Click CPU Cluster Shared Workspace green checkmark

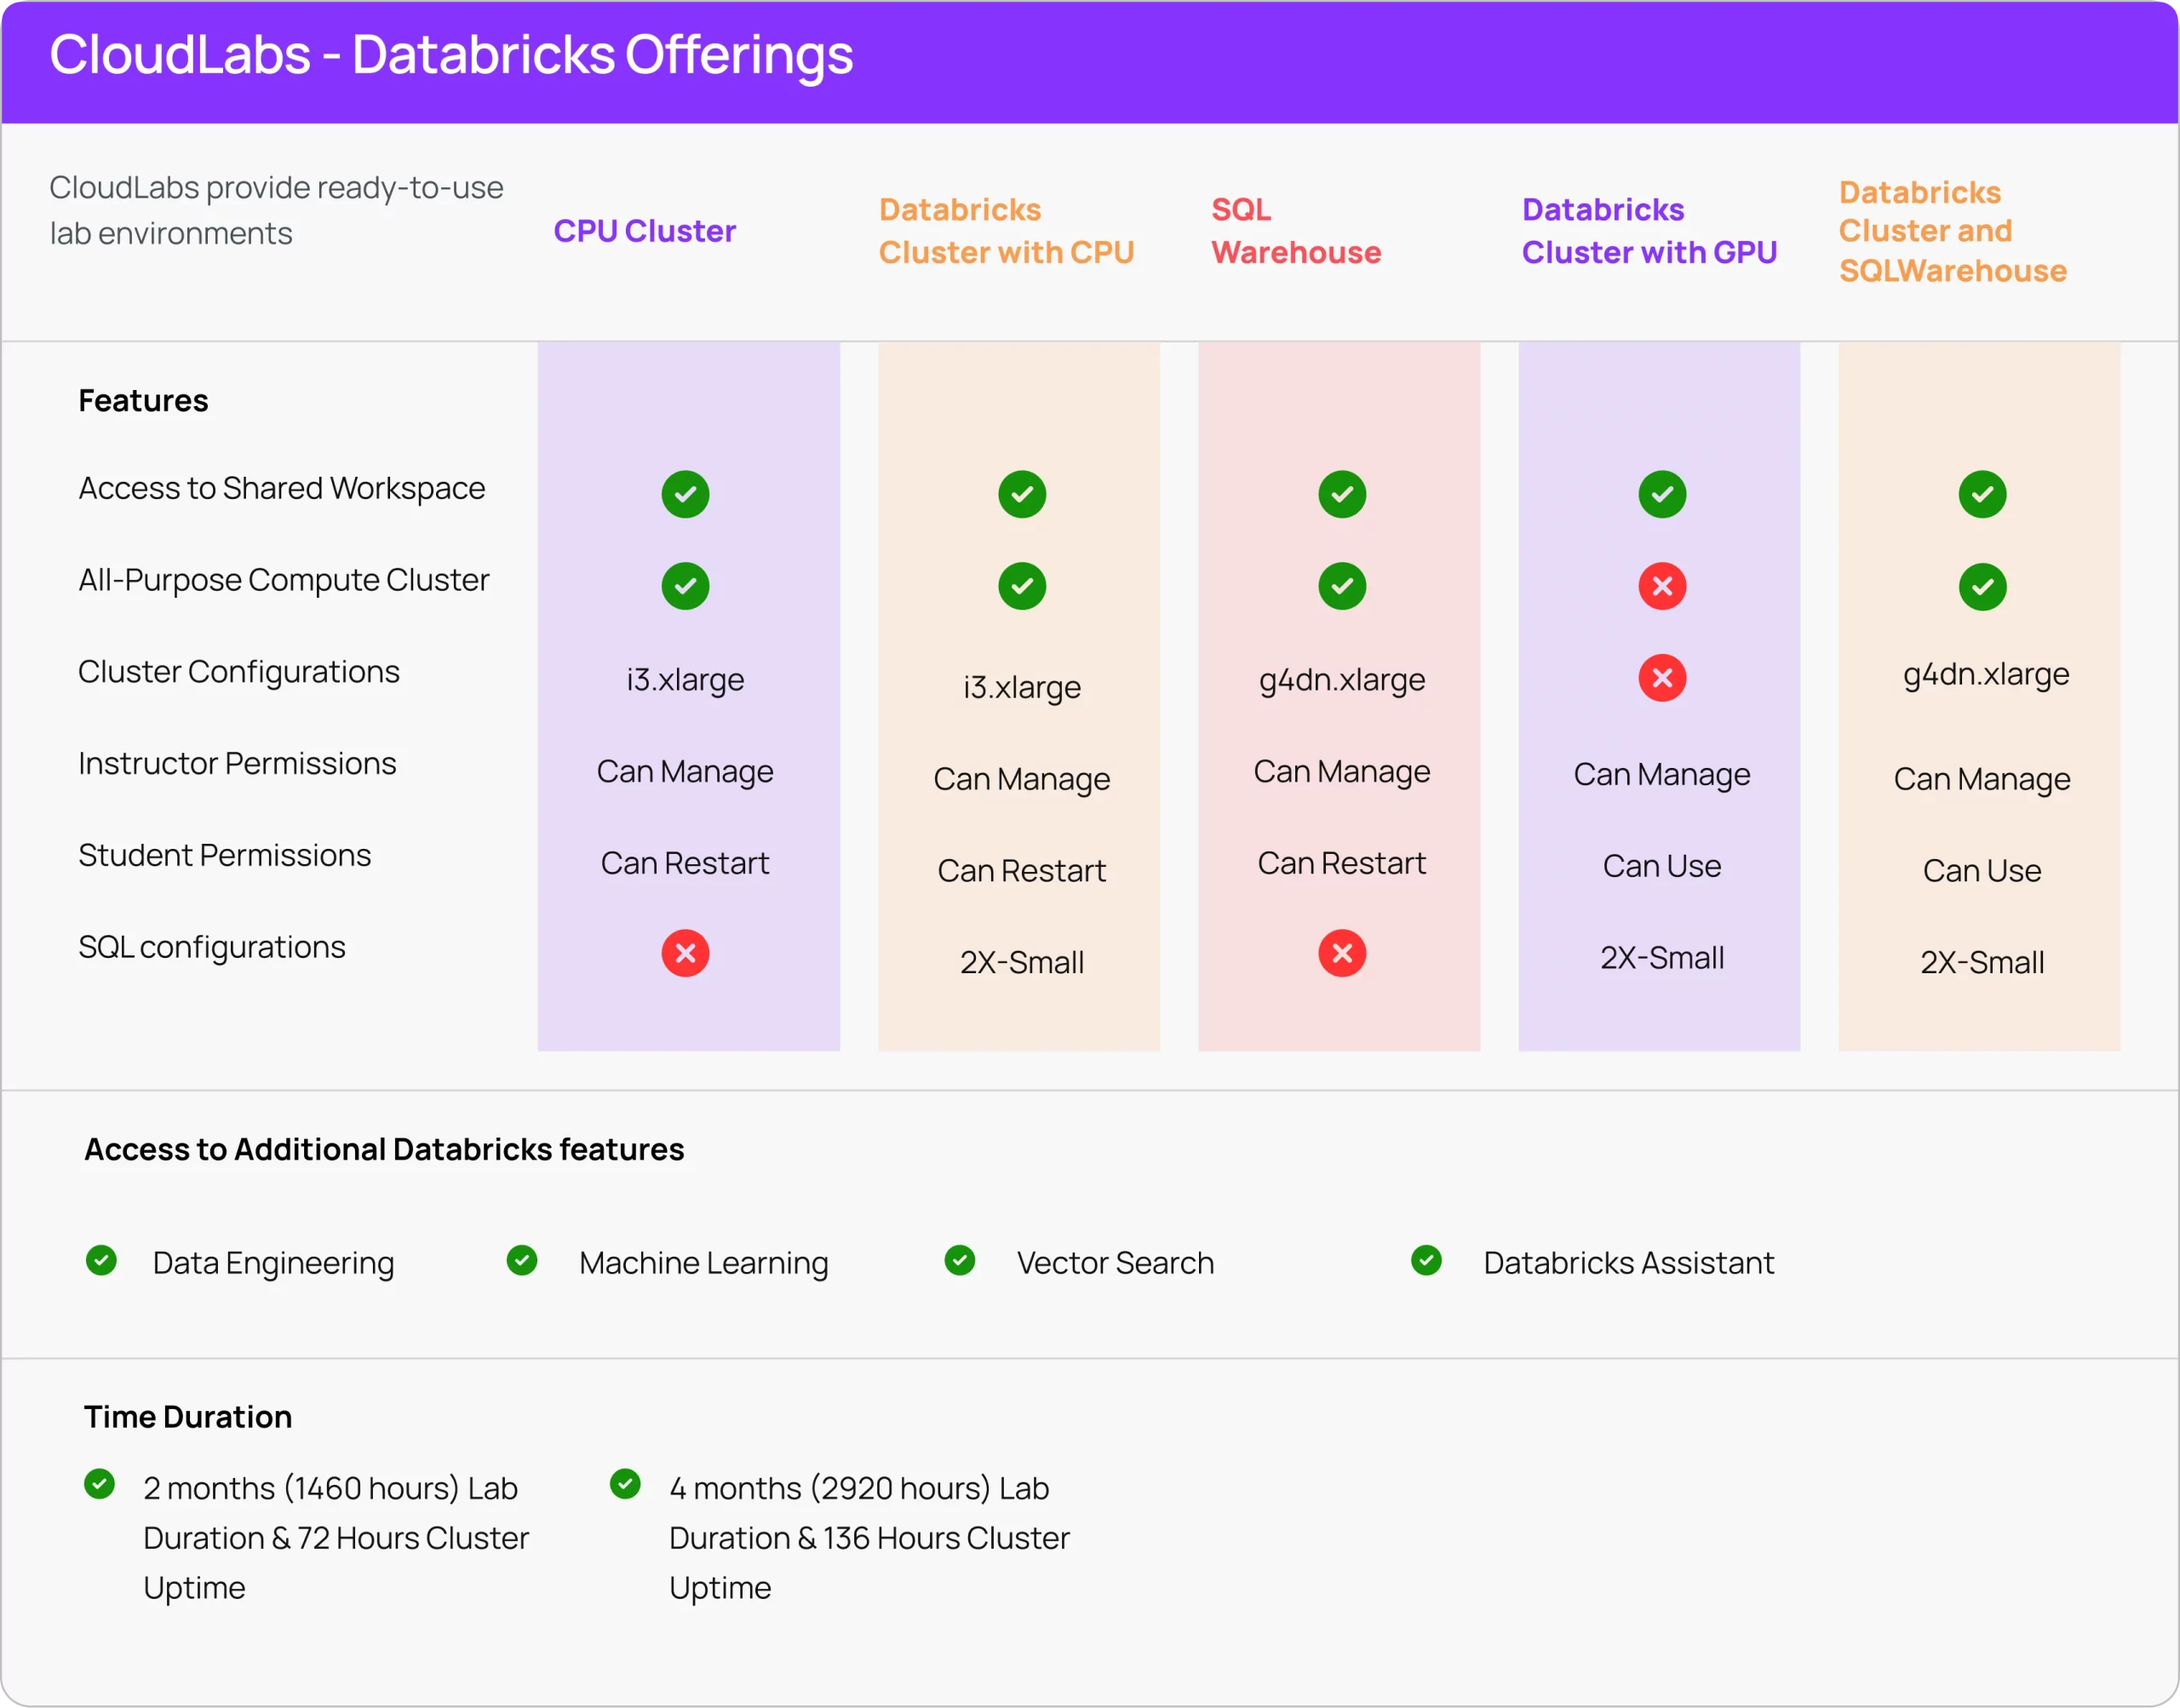pyautogui.click(x=685, y=494)
